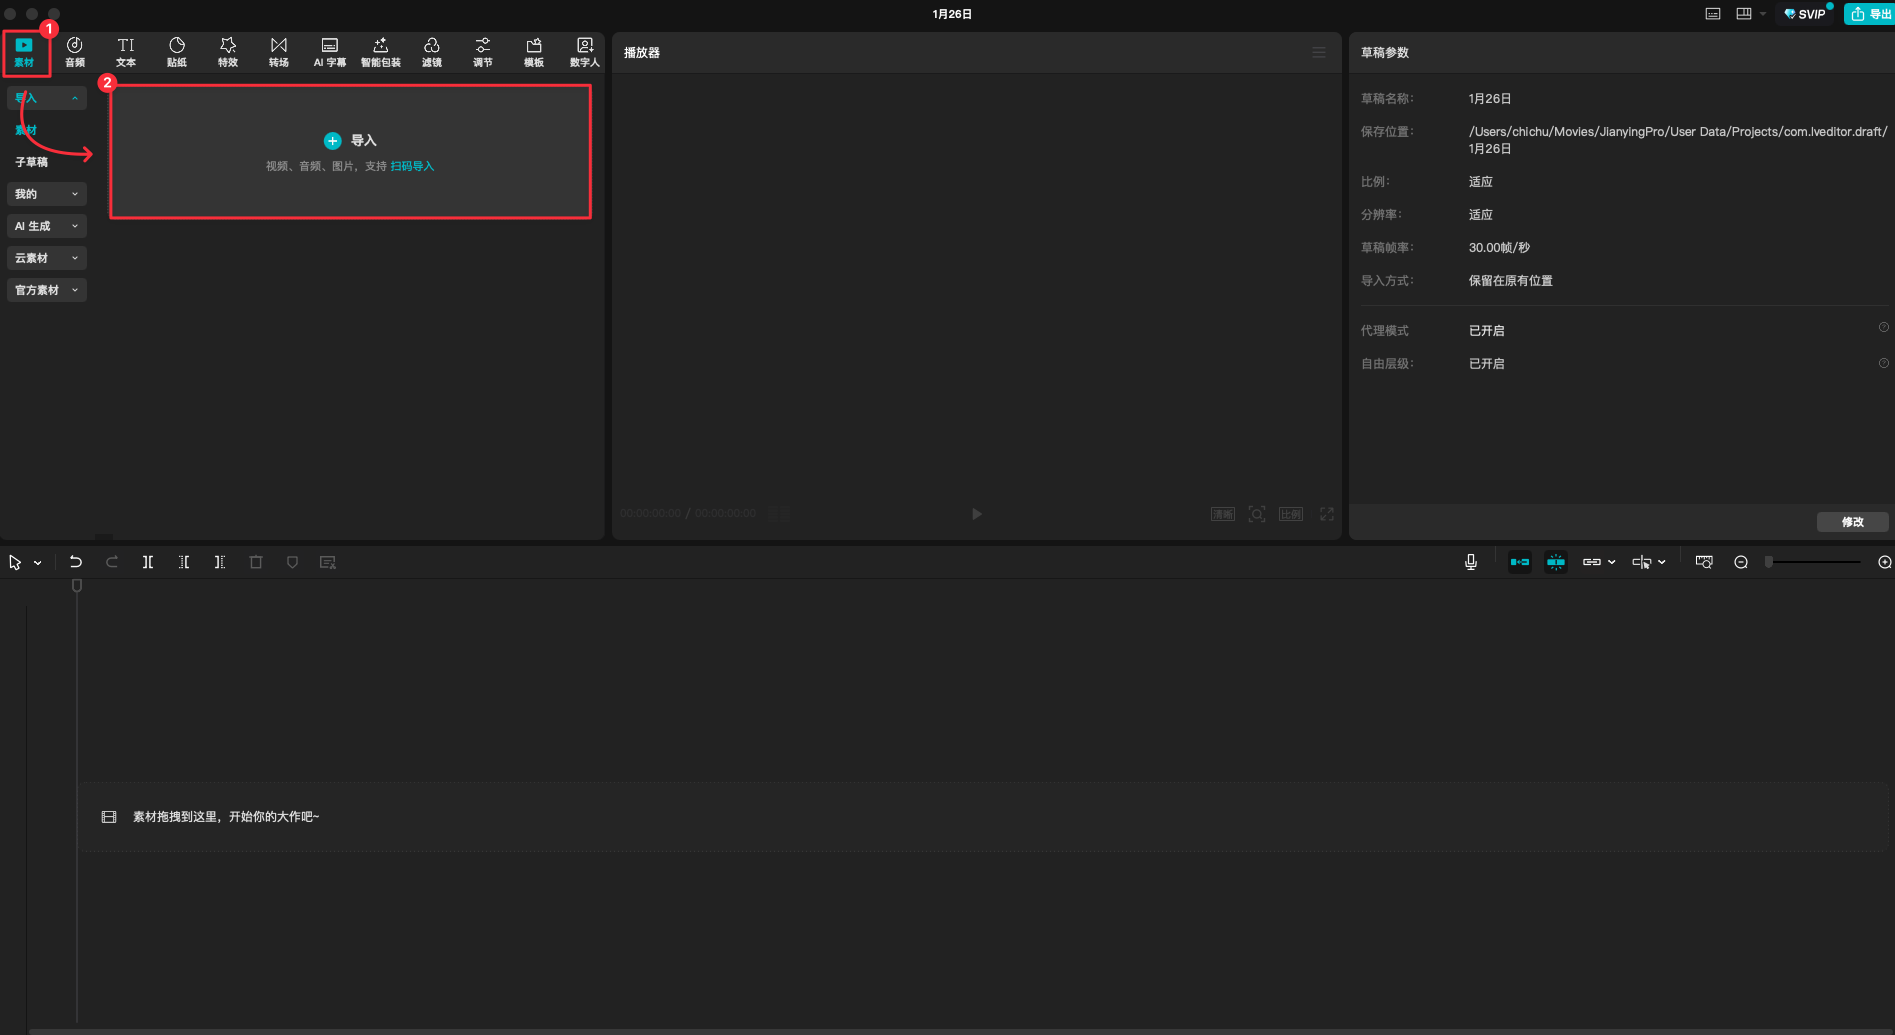Viewport: 1895px width, 1035px height.
Task: Zoom out the timeline with minus icon
Action: [1741, 562]
